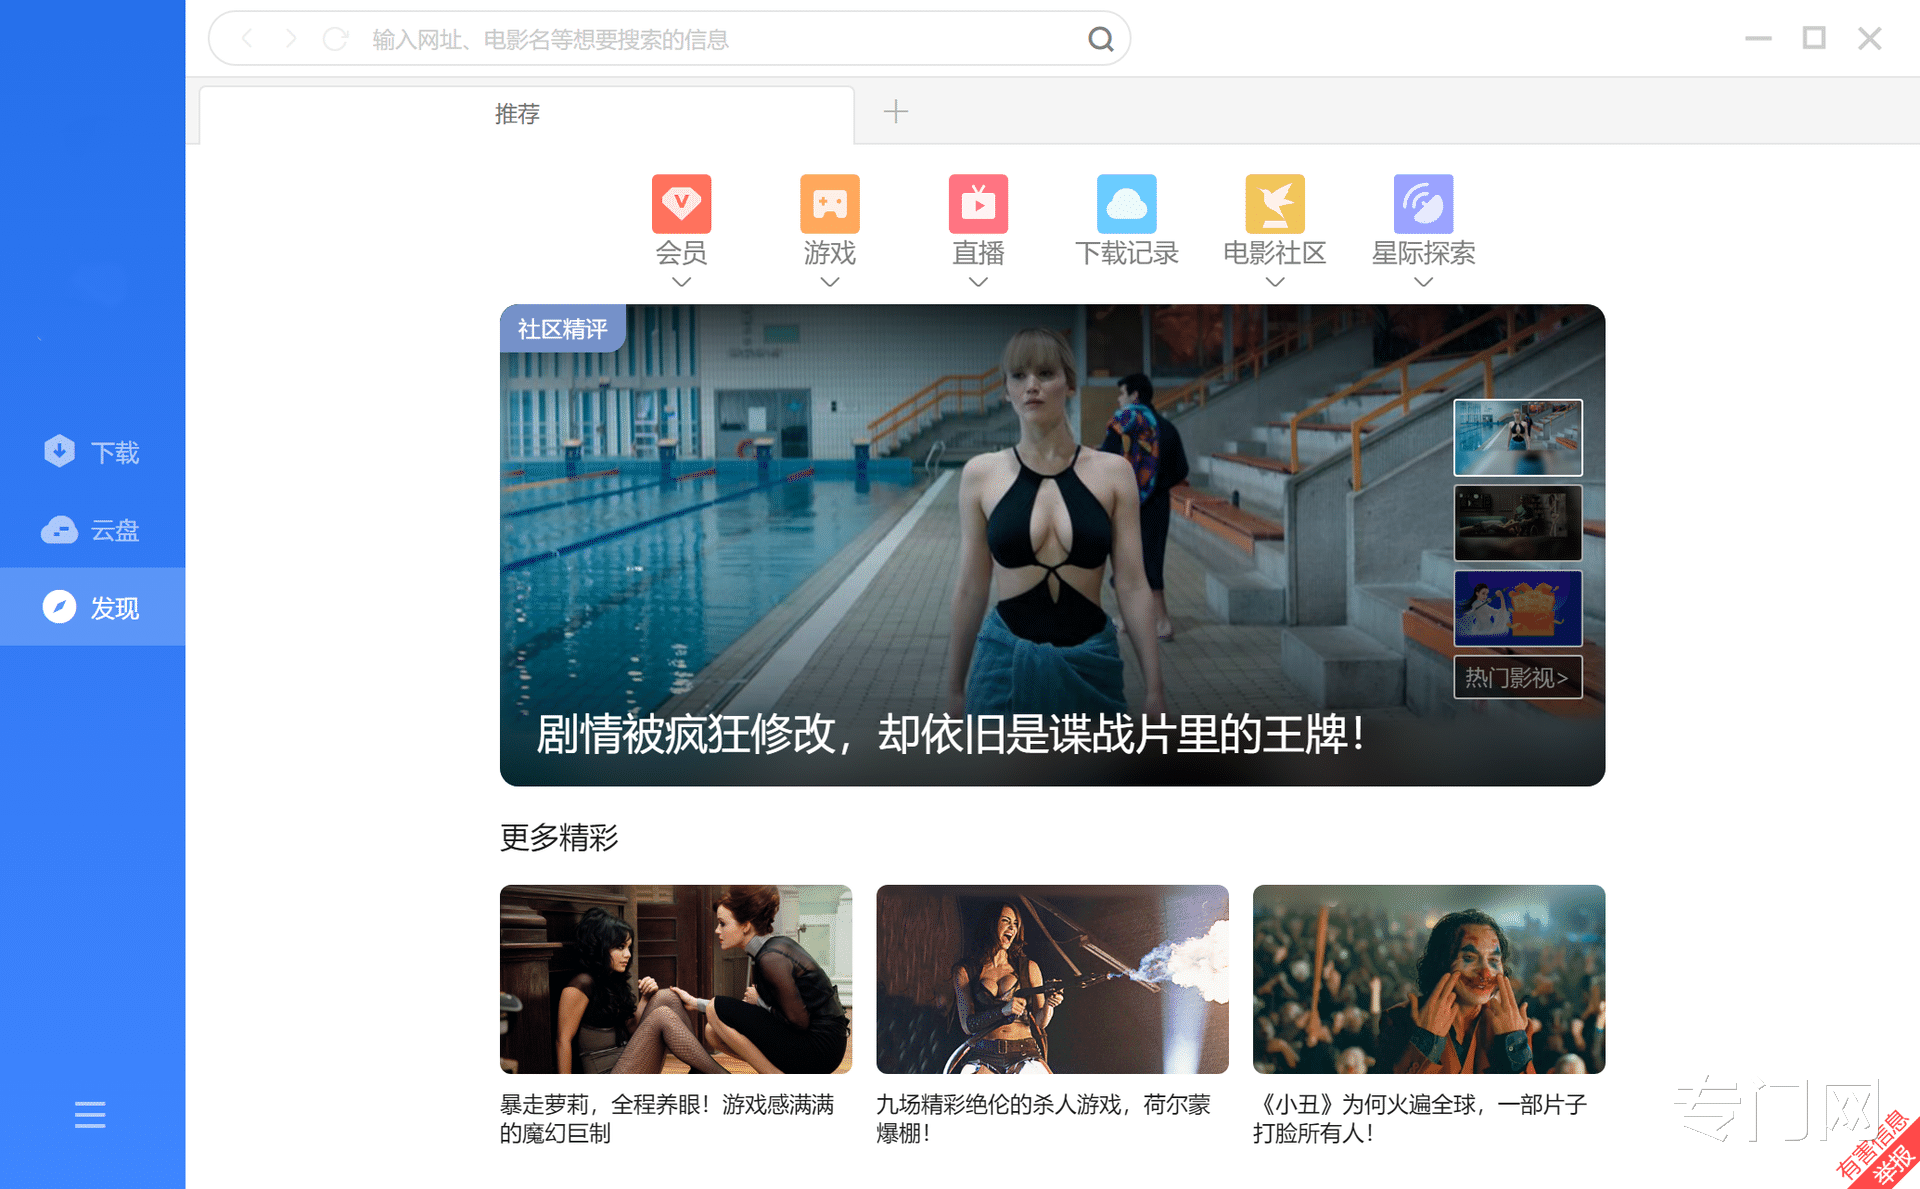Go back with the left arrow

248,39
